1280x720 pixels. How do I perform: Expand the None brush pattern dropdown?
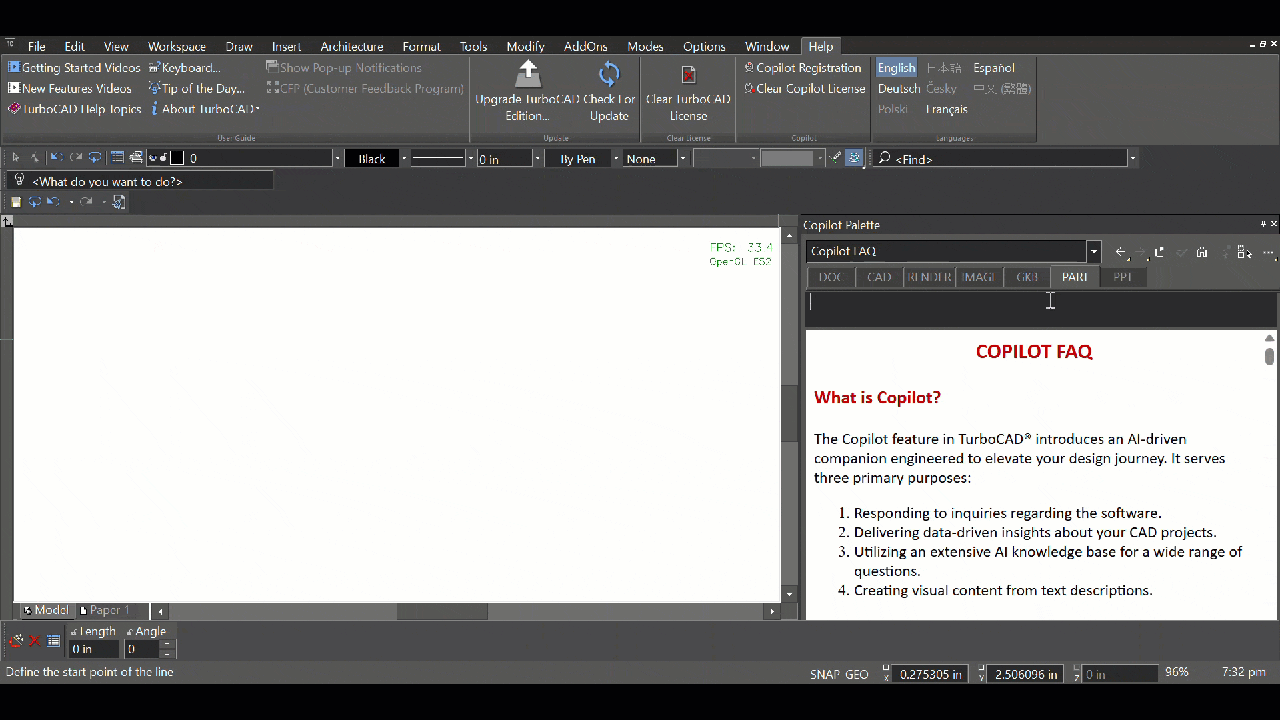683,158
